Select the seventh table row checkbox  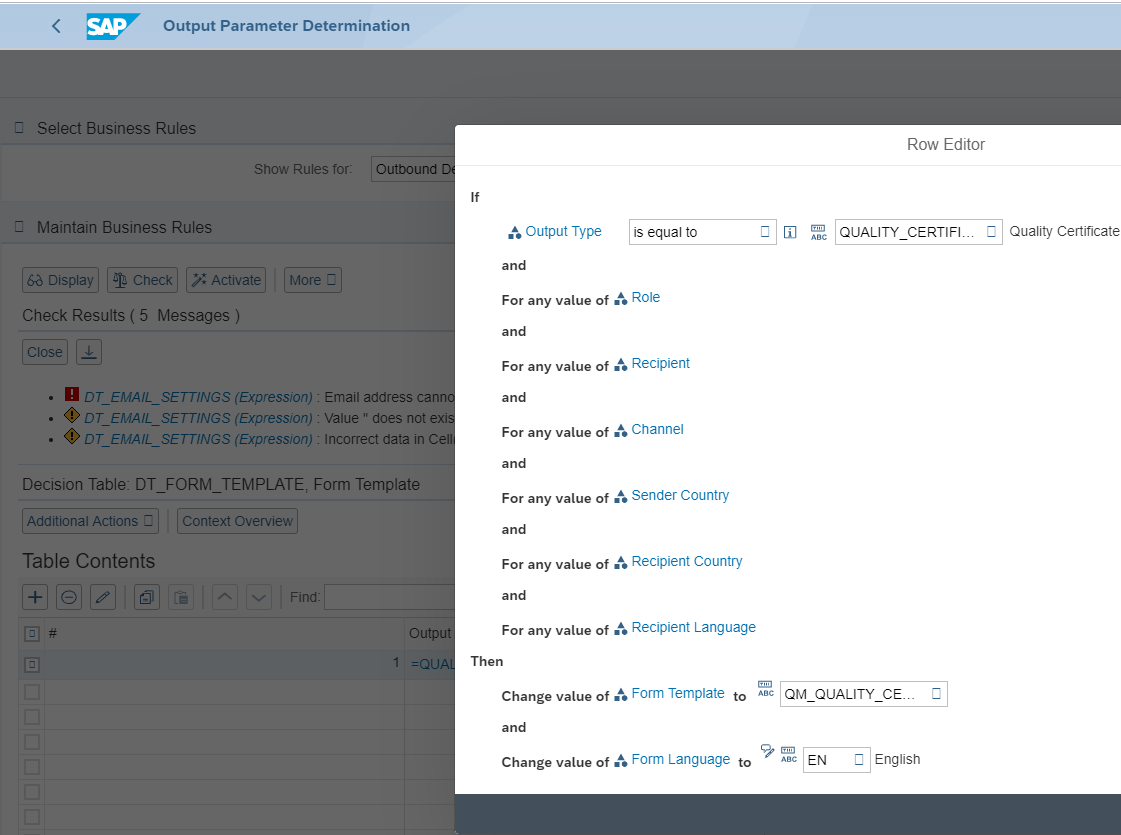pyautogui.click(x=32, y=817)
